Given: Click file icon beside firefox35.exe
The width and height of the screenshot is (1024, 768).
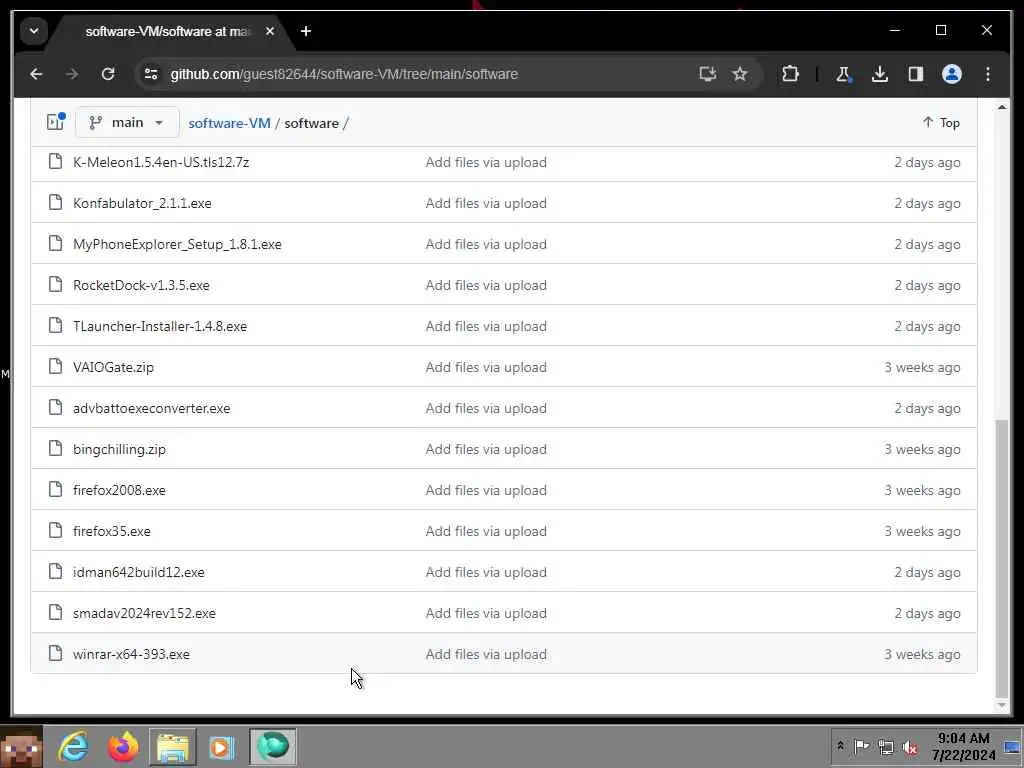Looking at the screenshot, I should tap(56, 530).
